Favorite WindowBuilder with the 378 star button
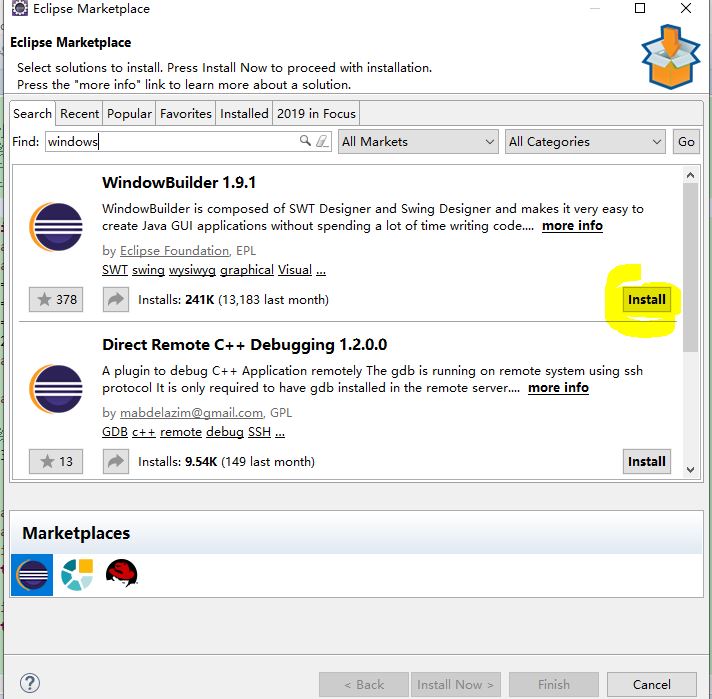 (56, 300)
